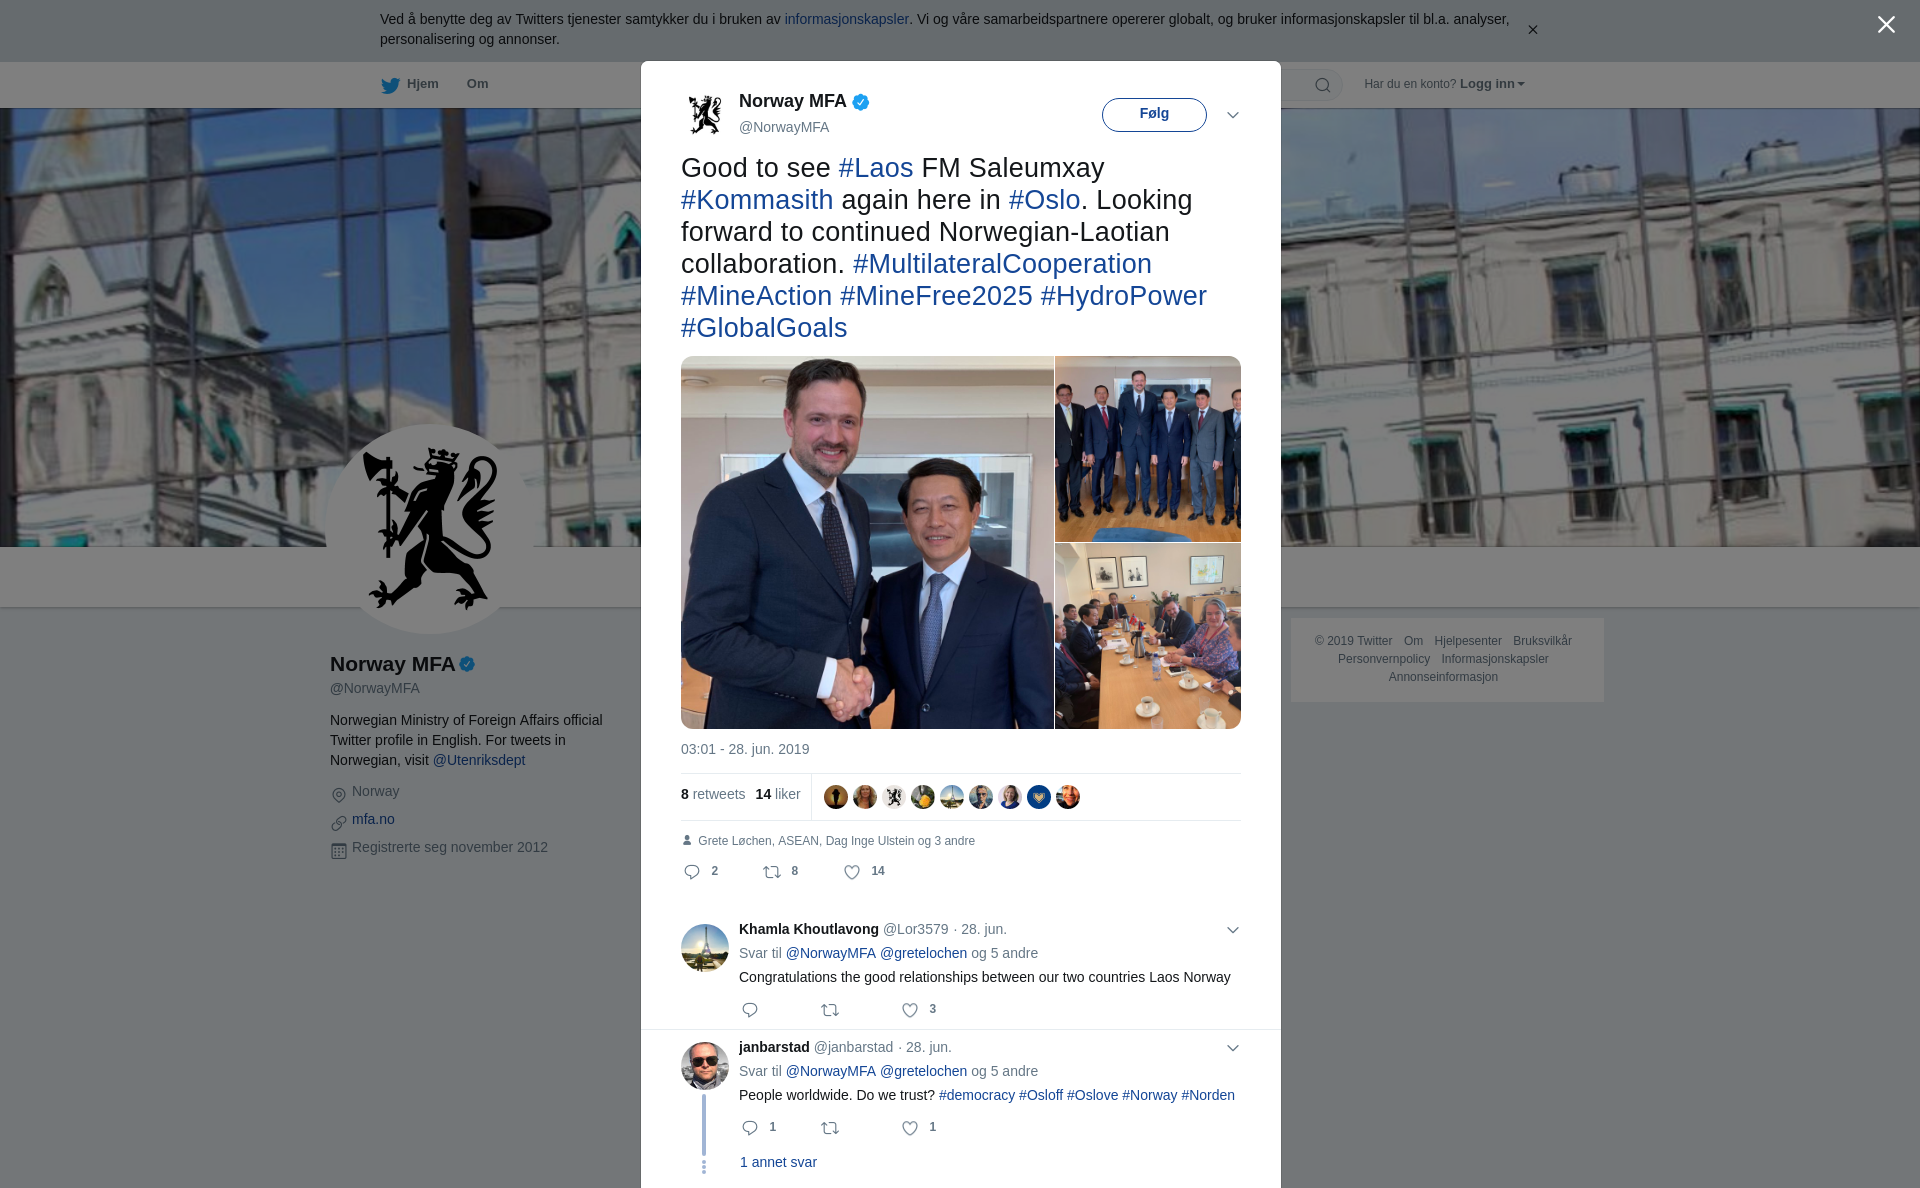Viewport: 1920px width, 1188px height.
Task: Click the search magnifier icon in top bar
Action: 1323,85
